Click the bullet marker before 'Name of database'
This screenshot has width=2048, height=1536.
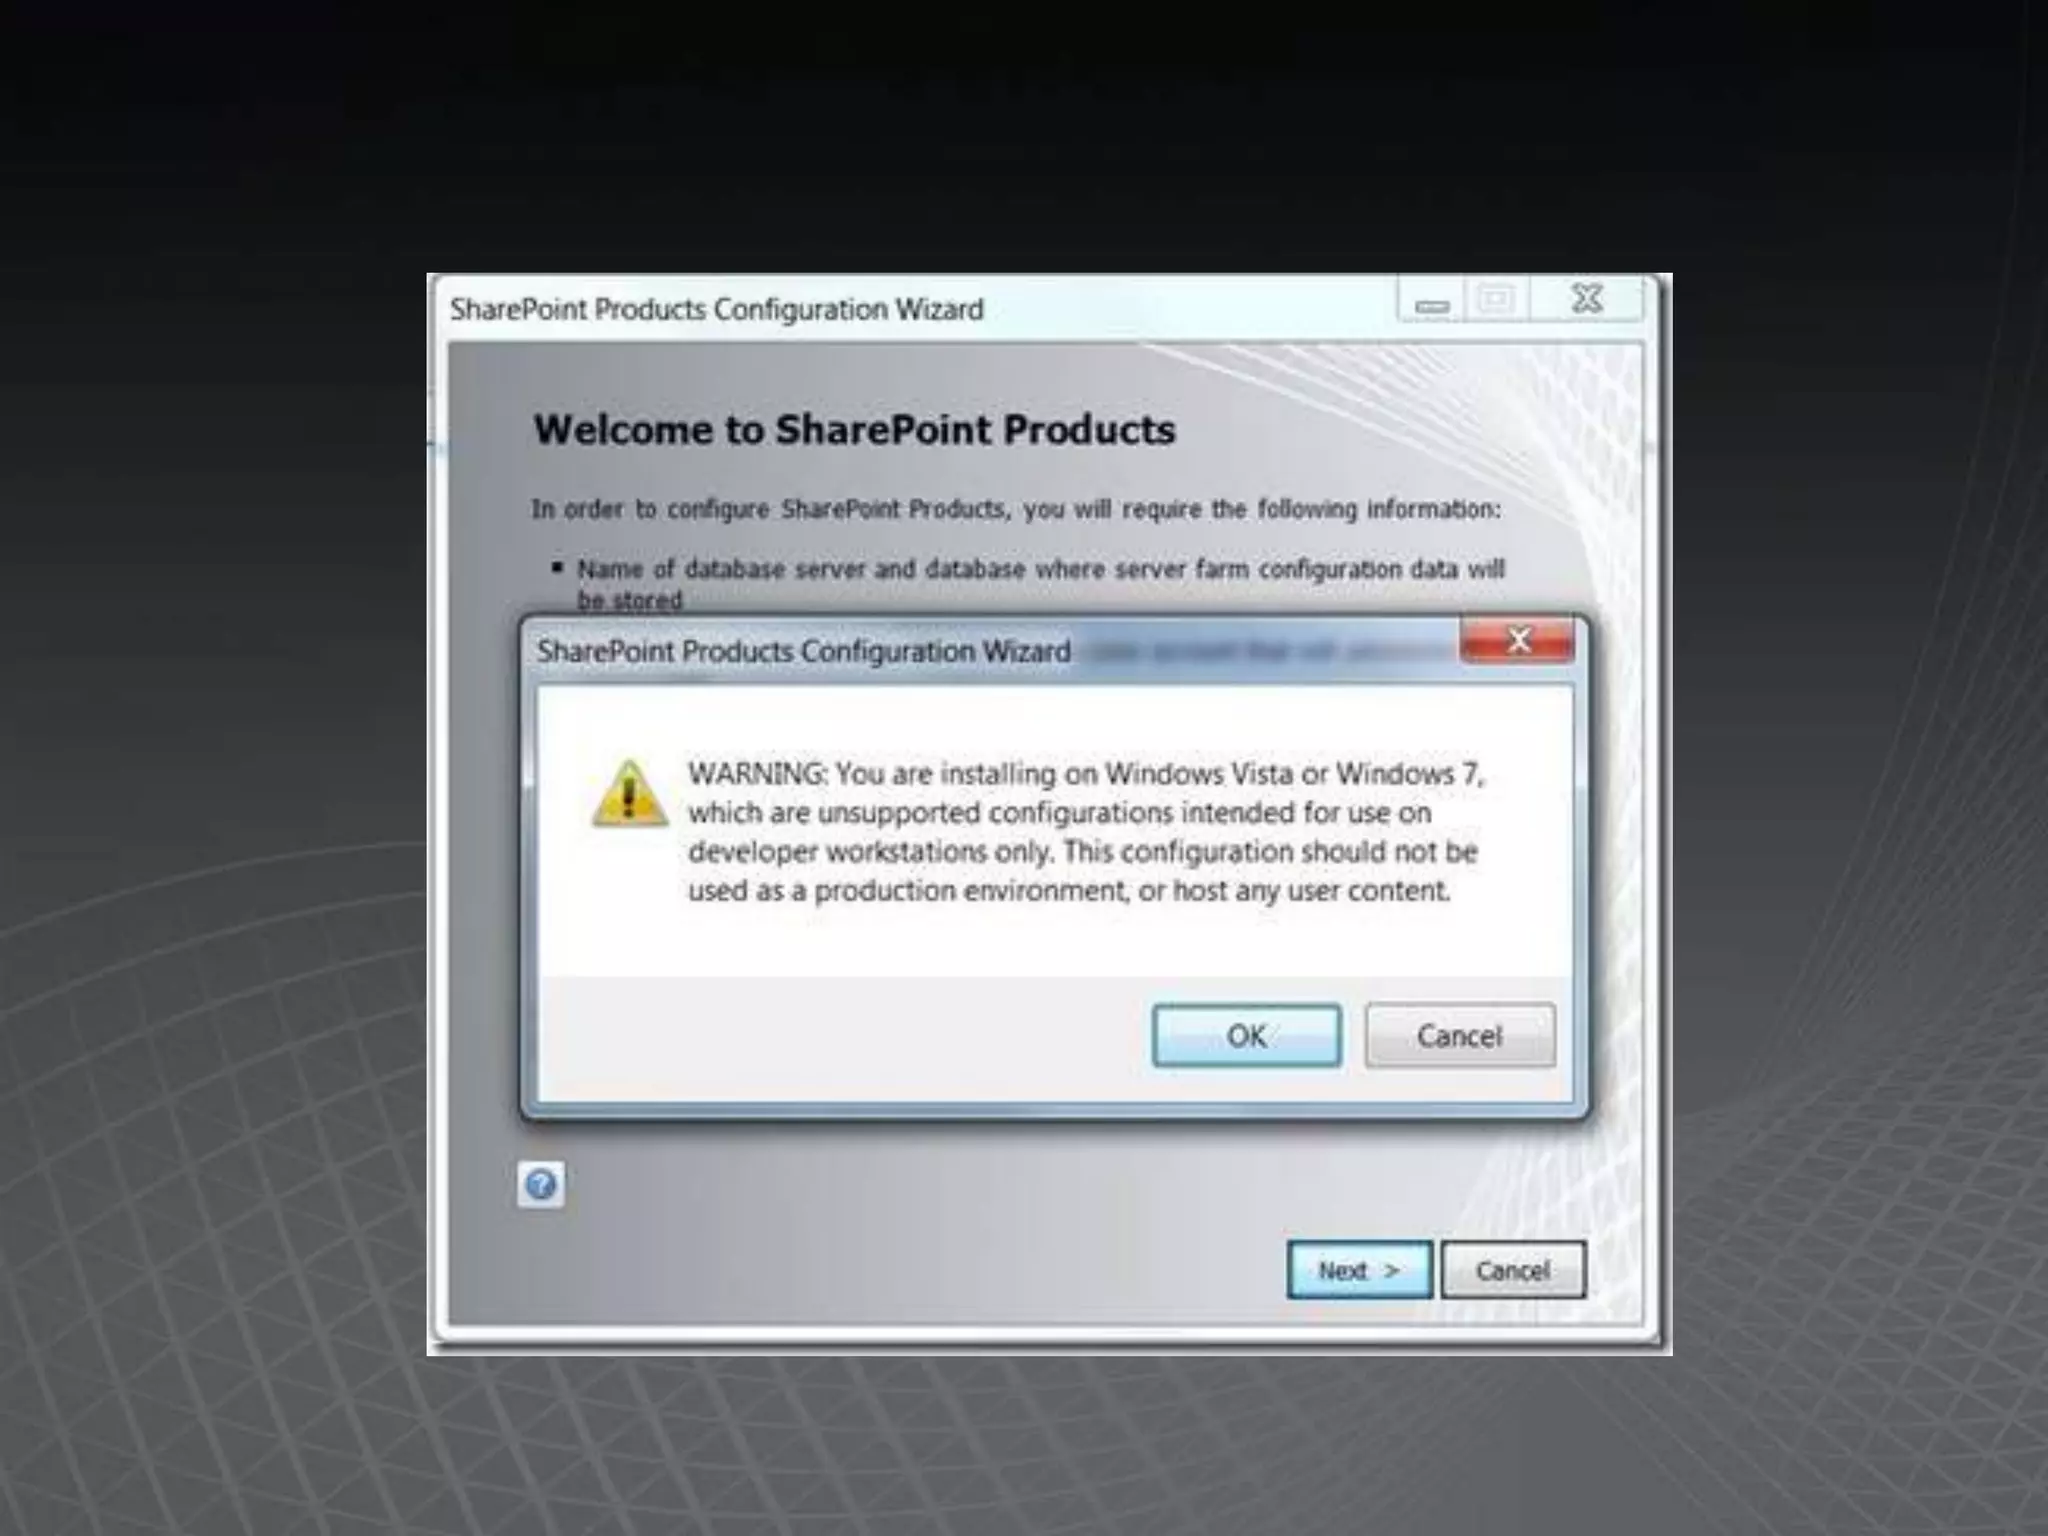click(x=558, y=567)
